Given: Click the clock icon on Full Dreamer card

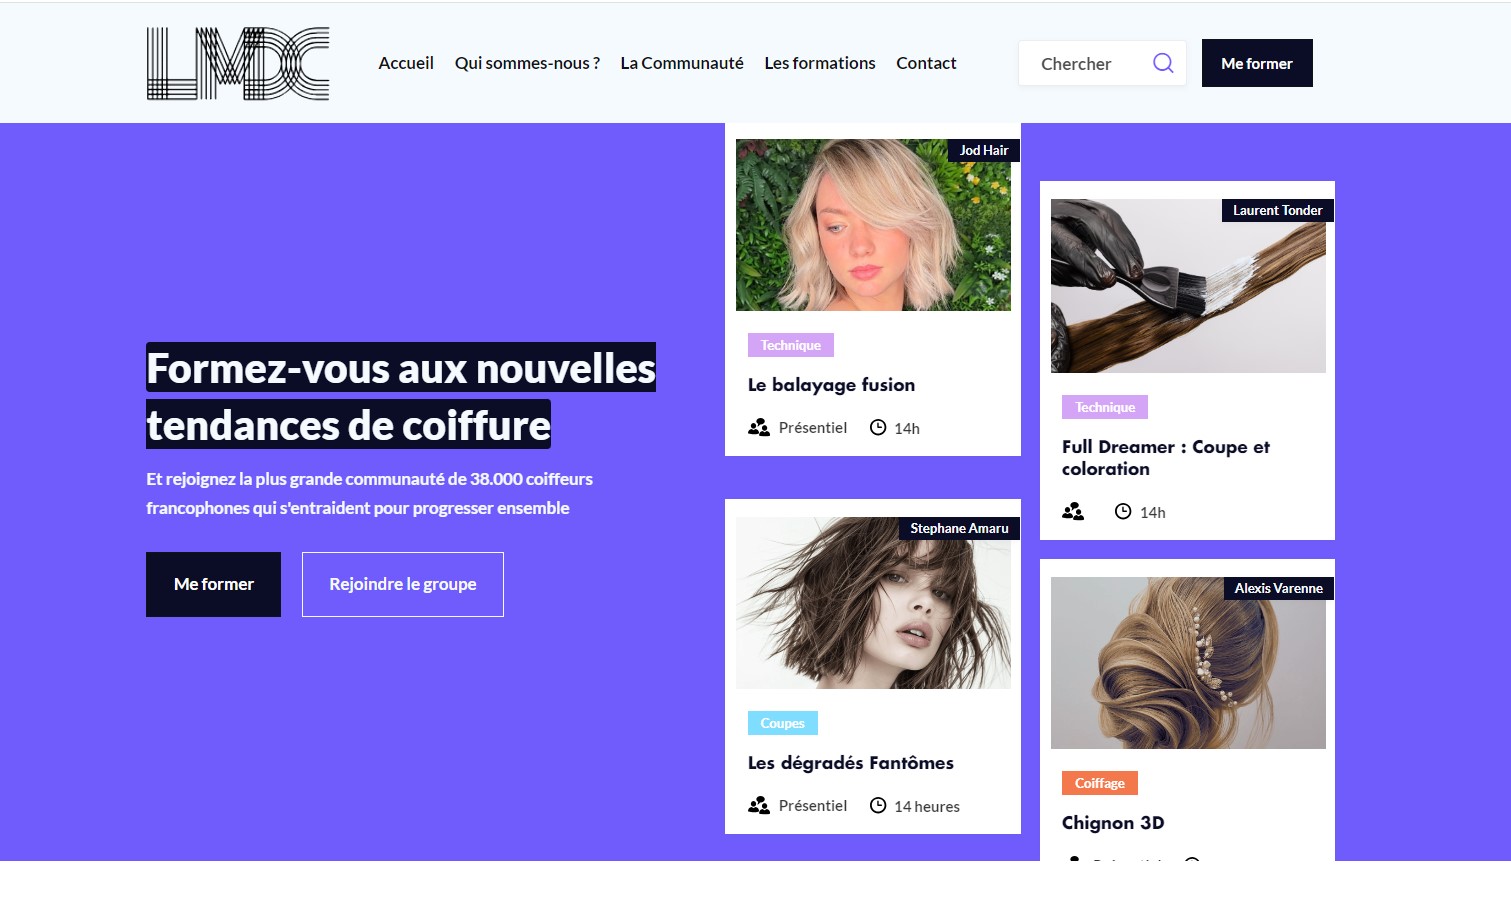Looking at the screenshot, I should (x=1123, y=512).
